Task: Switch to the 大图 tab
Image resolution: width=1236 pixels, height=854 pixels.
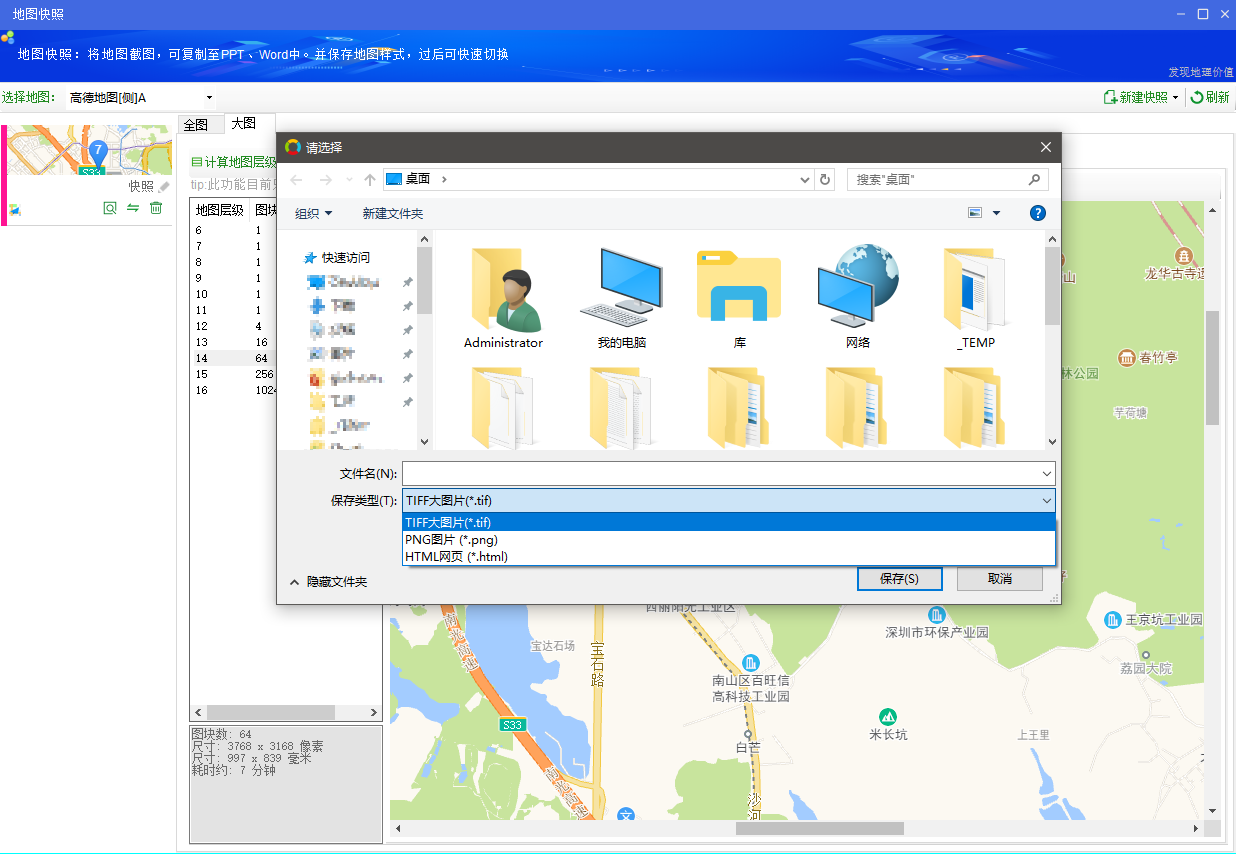Action: pos(243,124)
